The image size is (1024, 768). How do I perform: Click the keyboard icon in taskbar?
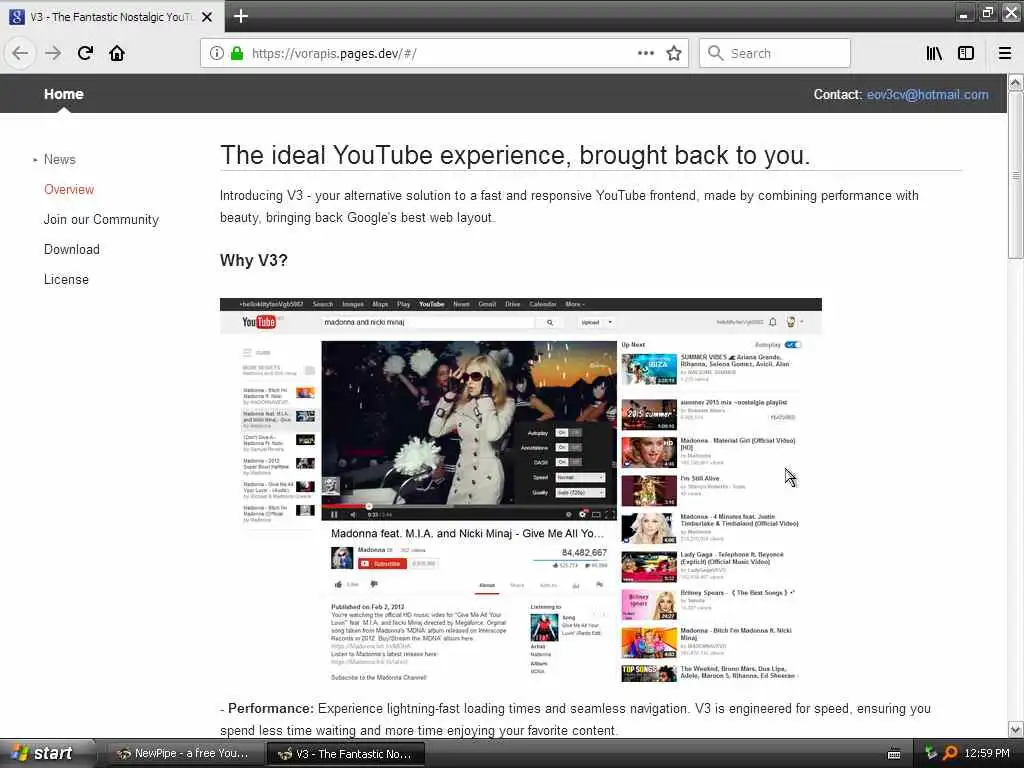[x=894, y=754]
